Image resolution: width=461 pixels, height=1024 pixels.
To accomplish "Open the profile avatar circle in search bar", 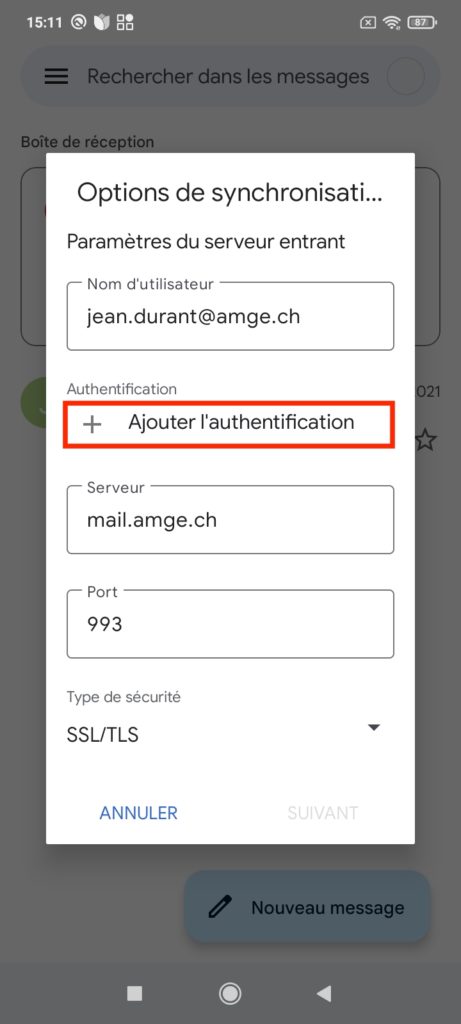I will pyautogui.click(x=405, y=76).
